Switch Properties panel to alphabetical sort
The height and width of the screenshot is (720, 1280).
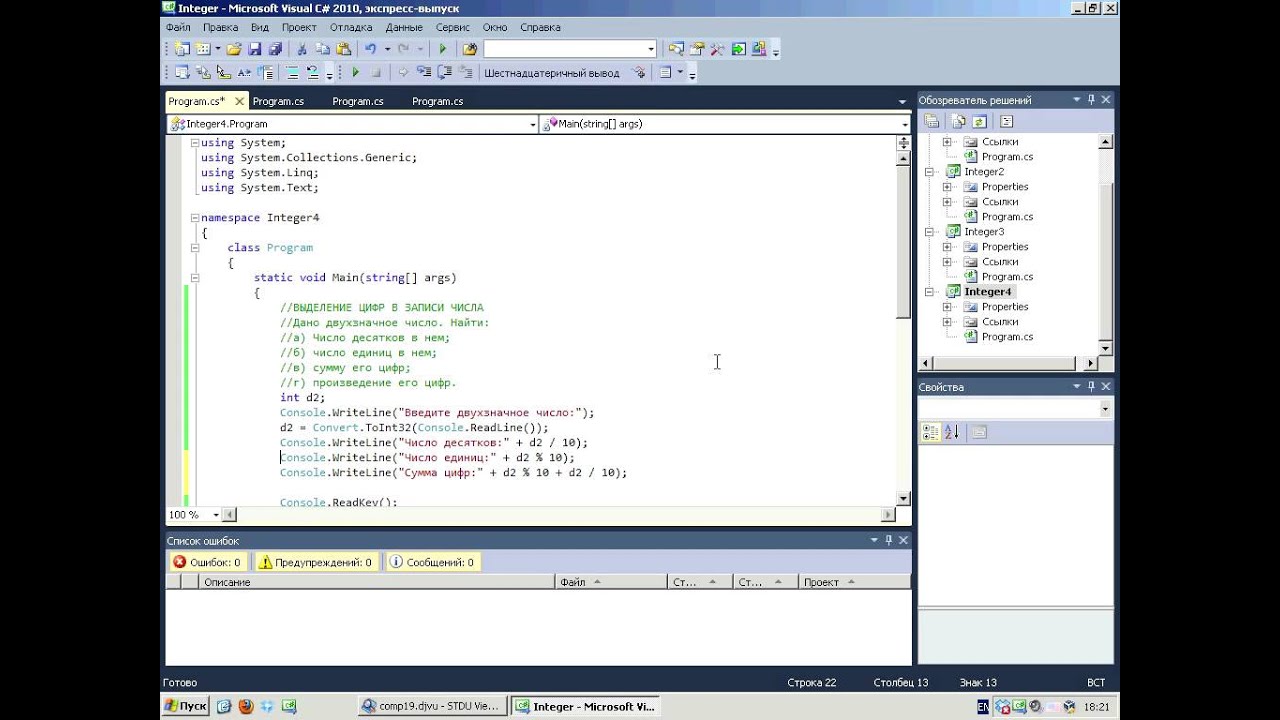(951, 432)
